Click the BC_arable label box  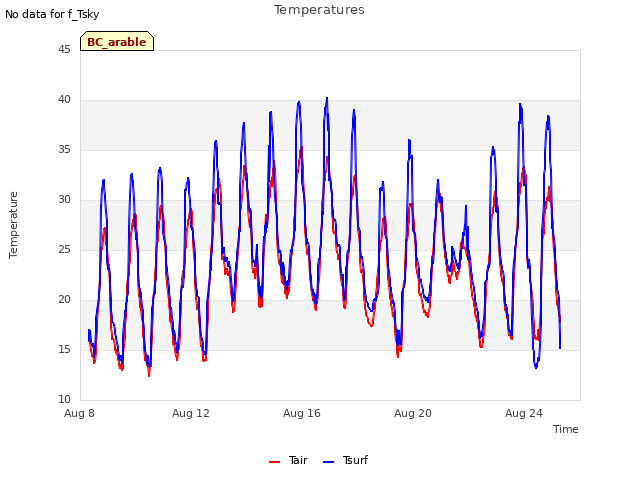tap(117, 41)
